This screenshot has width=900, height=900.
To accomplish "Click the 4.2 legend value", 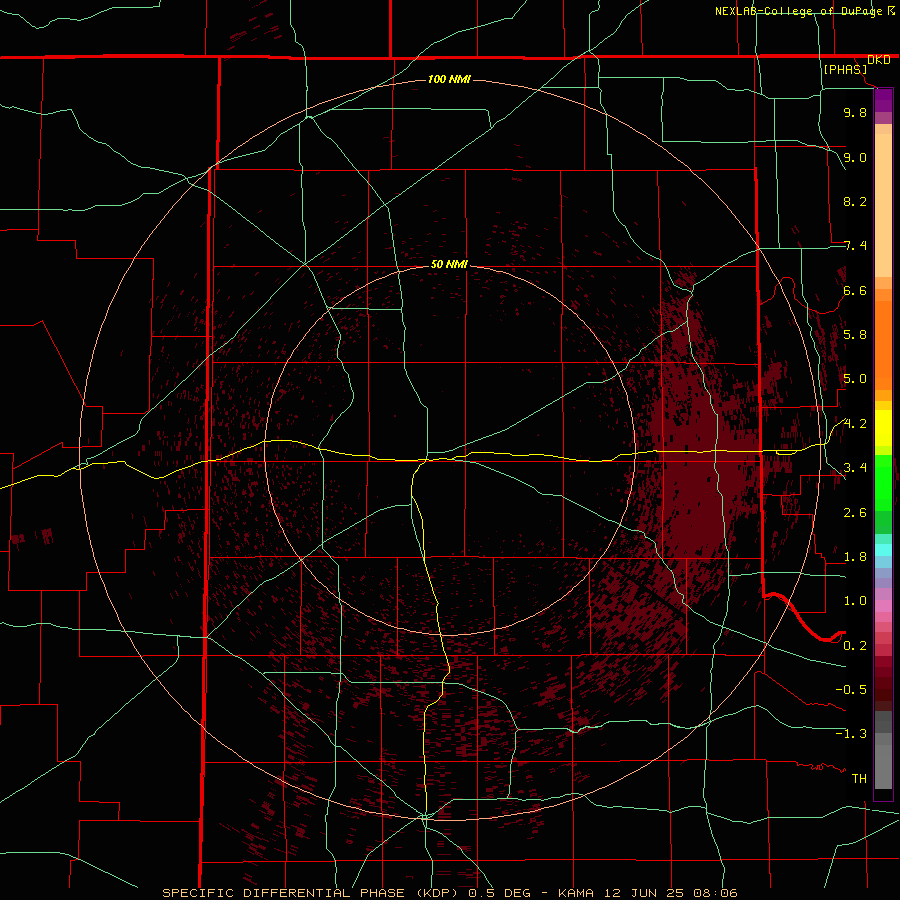I will pos(855,424).
